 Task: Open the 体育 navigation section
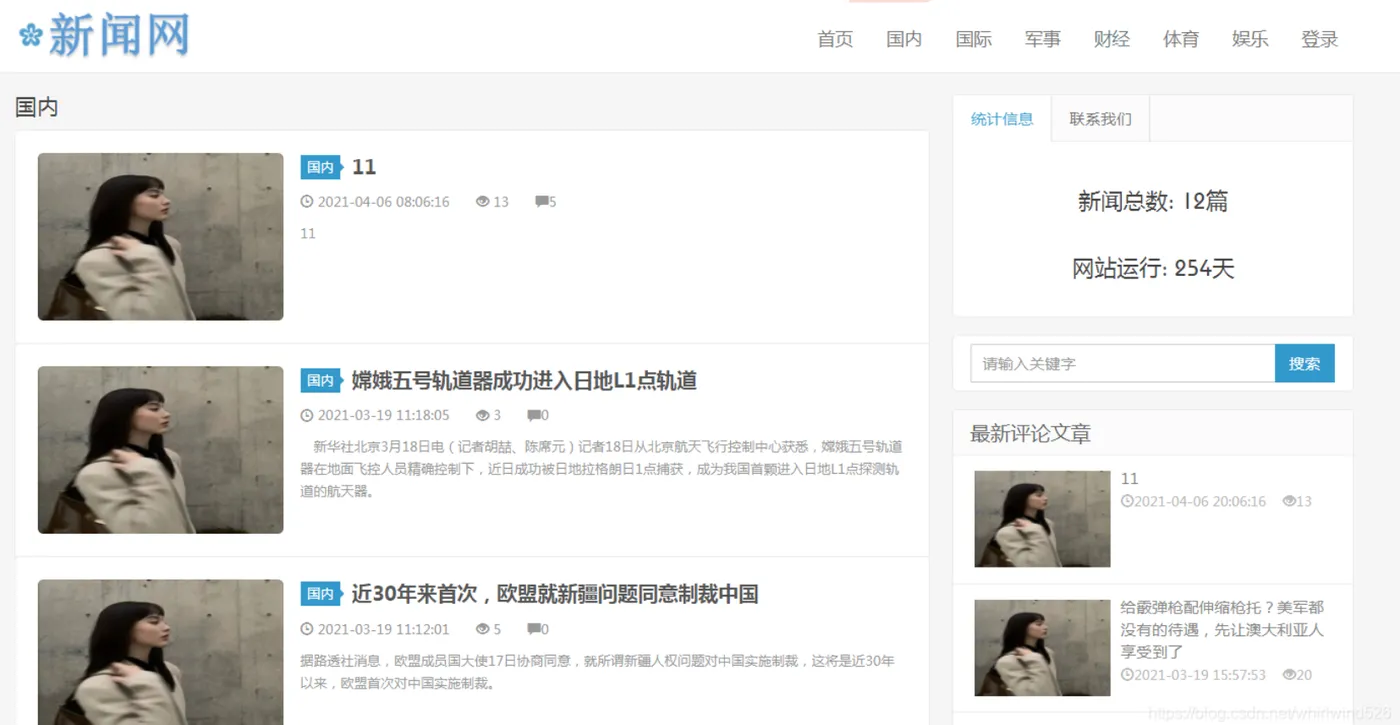pos(1180,39)
